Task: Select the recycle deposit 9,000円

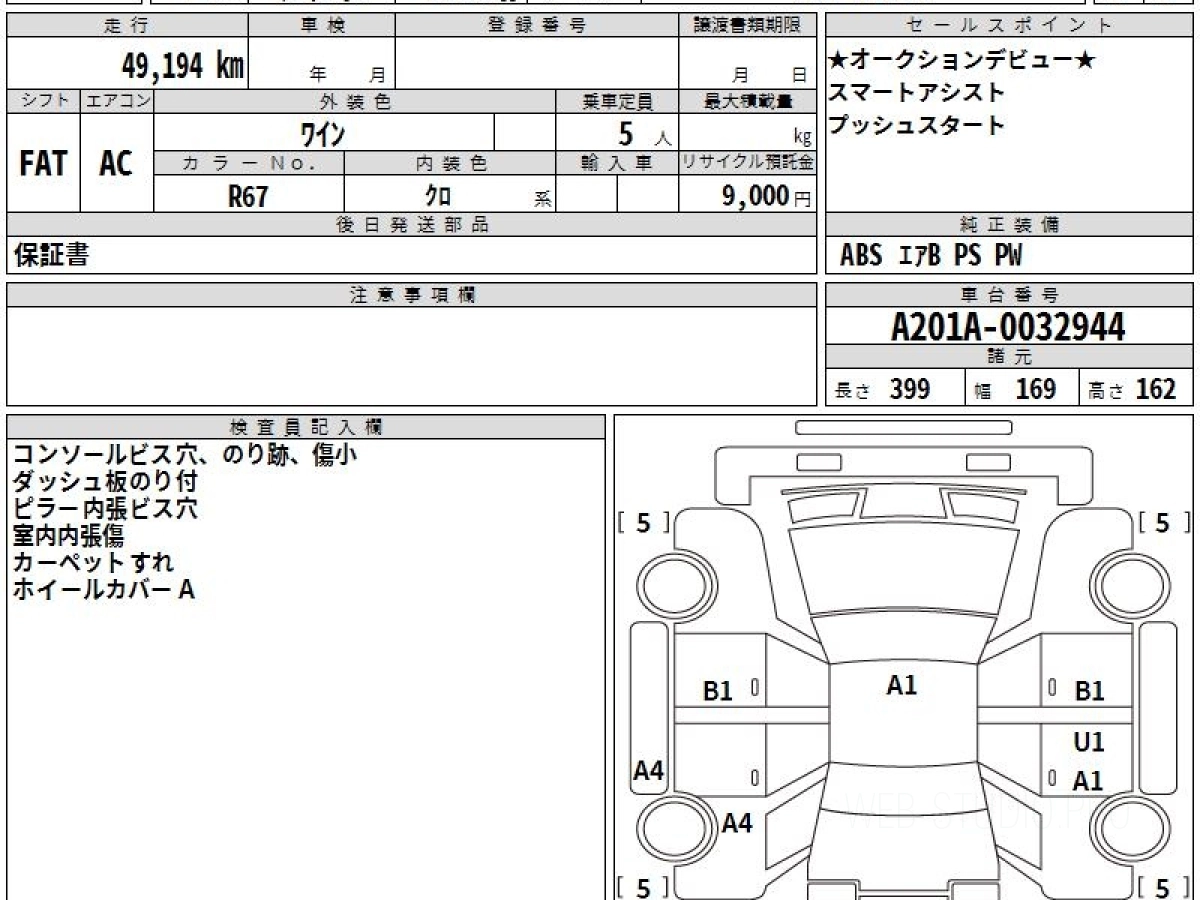Action: 767,196
